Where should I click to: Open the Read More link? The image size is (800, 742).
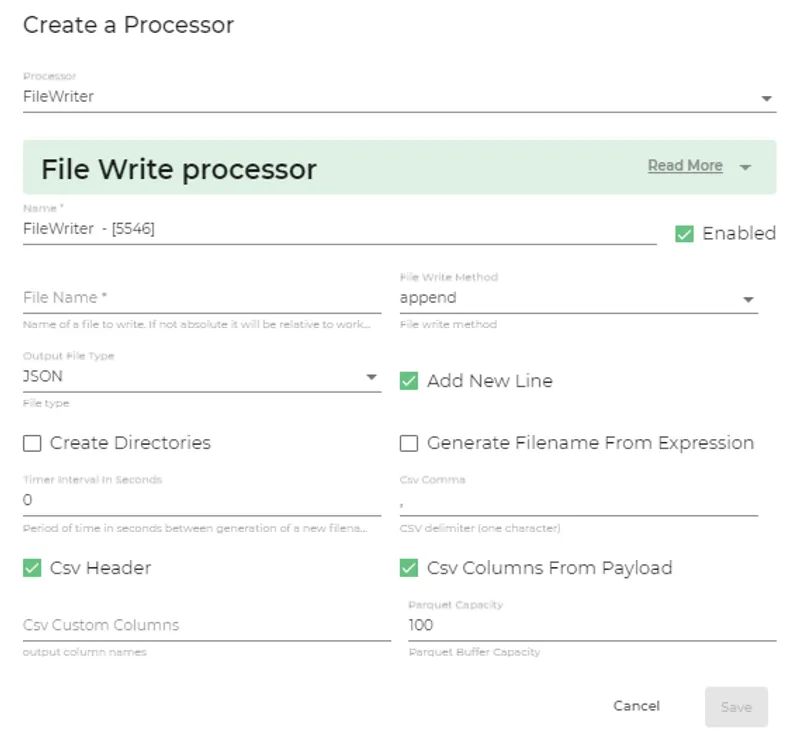686,165
